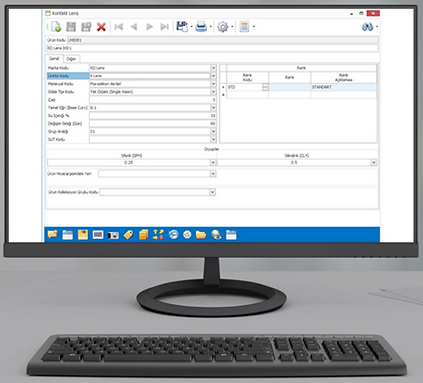Click the Üretici Kodu highlighted label
The height and width of the screenshot is (383, 423).
68,76
